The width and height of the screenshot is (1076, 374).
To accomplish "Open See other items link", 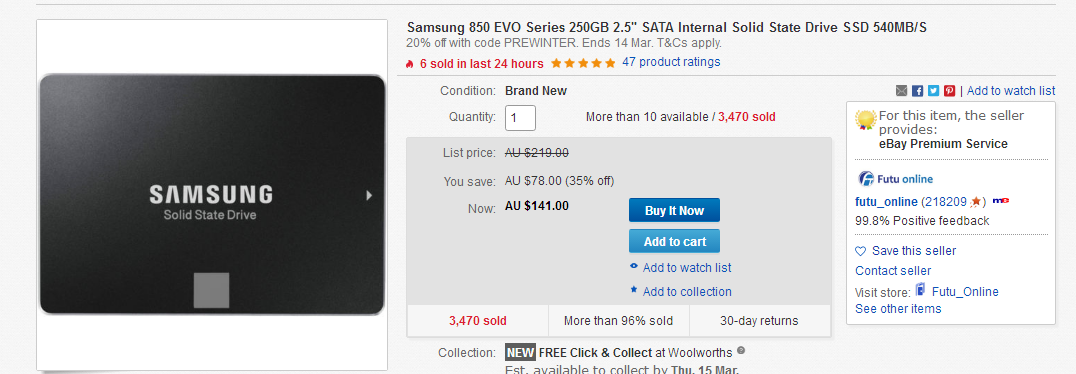I will 898,309.
